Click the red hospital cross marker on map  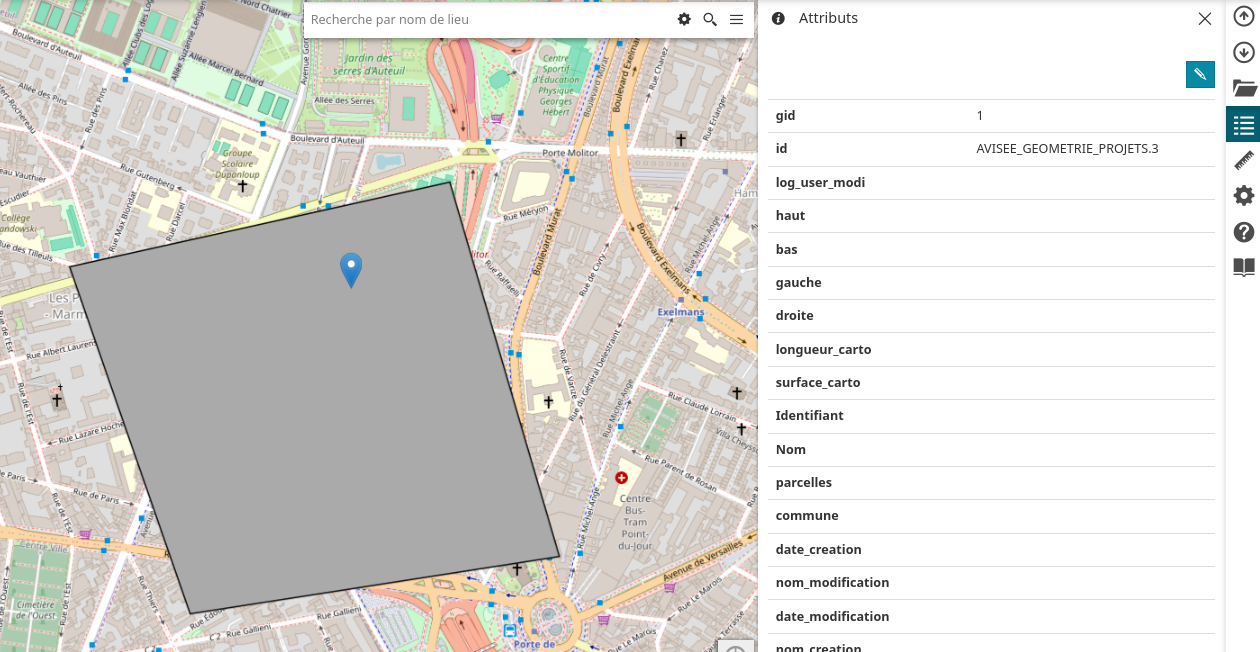pyautogui.click(x=621, y=478)
